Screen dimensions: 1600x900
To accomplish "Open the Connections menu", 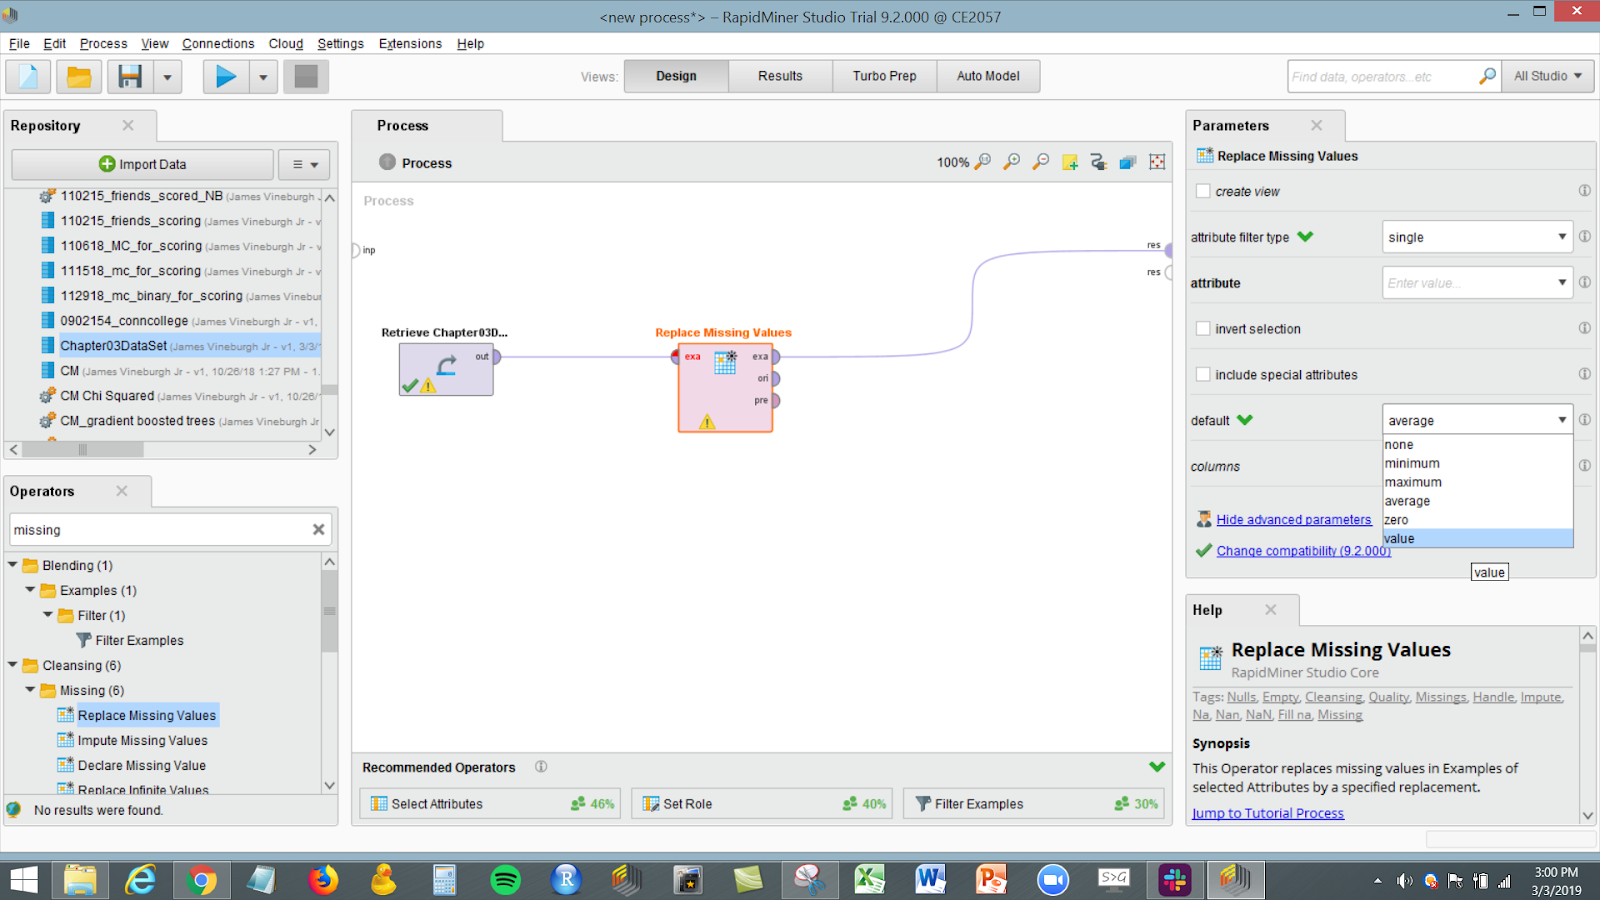I will (218, 44).
